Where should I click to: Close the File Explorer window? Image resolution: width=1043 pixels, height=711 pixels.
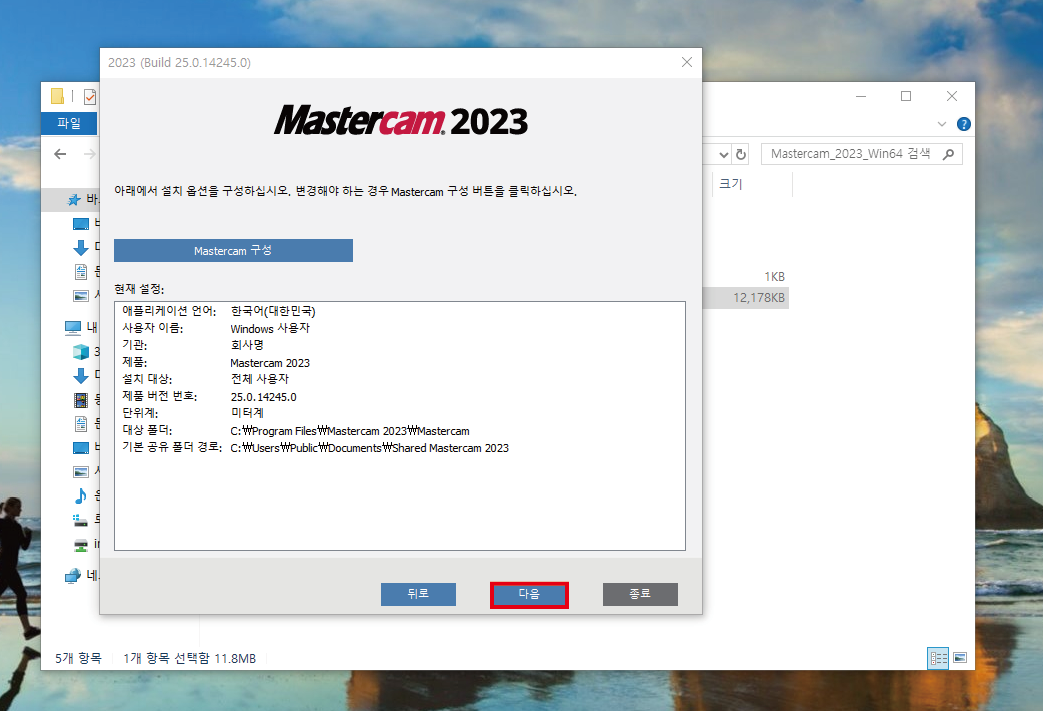[x=952, y=96]
